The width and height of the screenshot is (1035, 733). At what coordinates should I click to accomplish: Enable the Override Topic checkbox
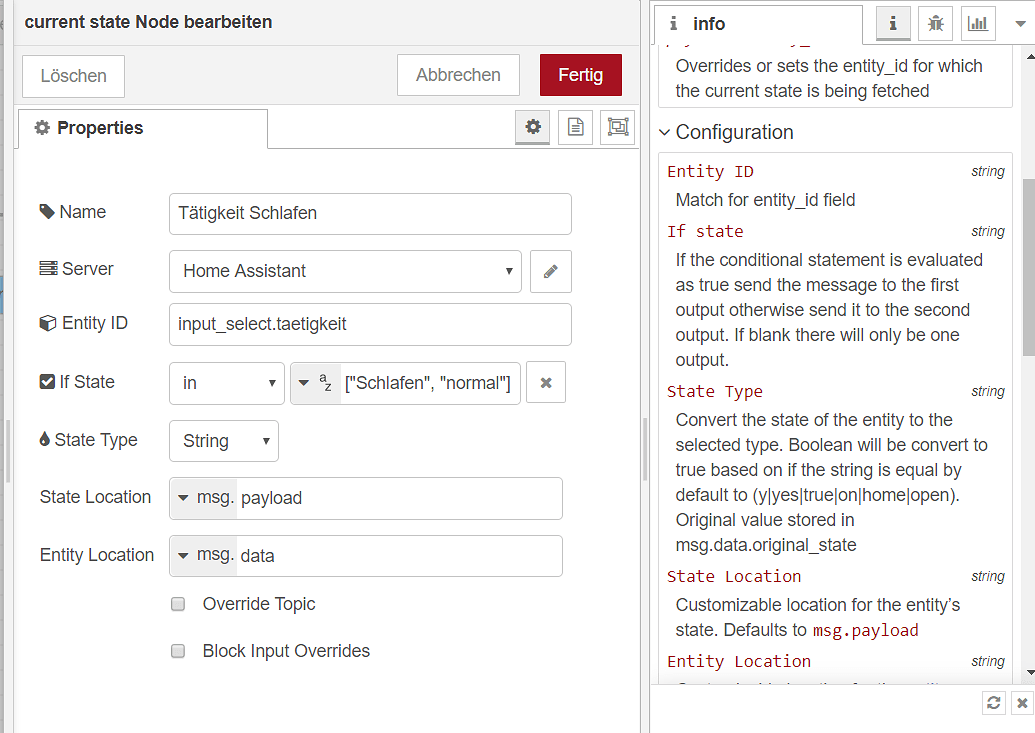(177, 604)
